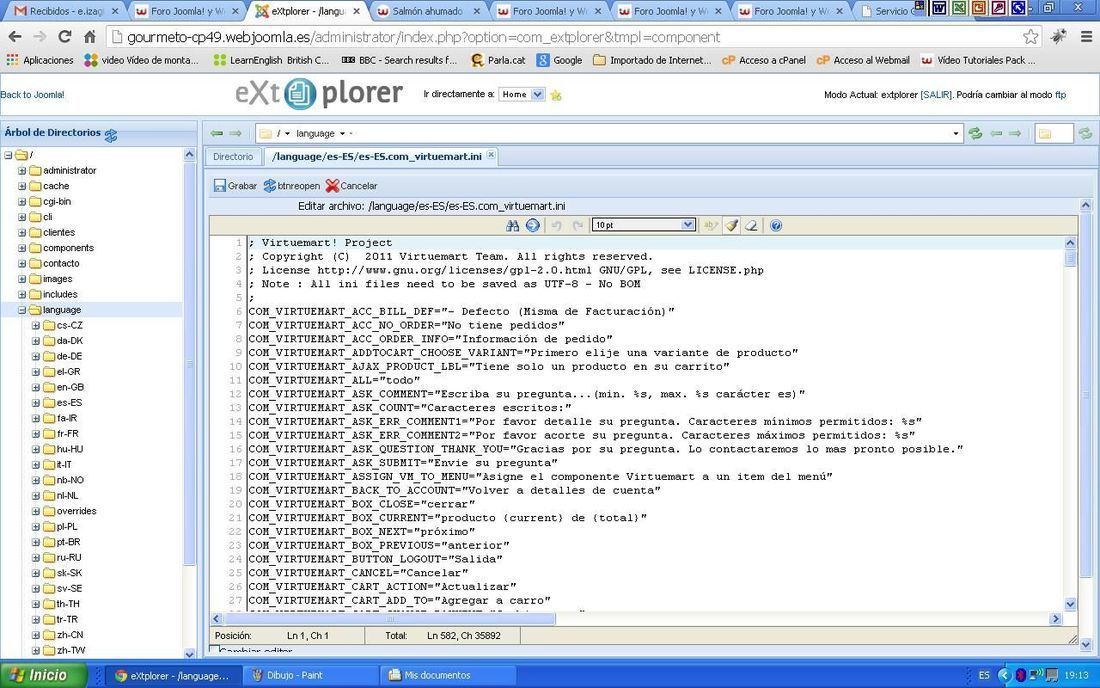The height and width of the screenshot is (688, 1100).
Task: Click the ftp mode link
Action: click(1060, 95)
